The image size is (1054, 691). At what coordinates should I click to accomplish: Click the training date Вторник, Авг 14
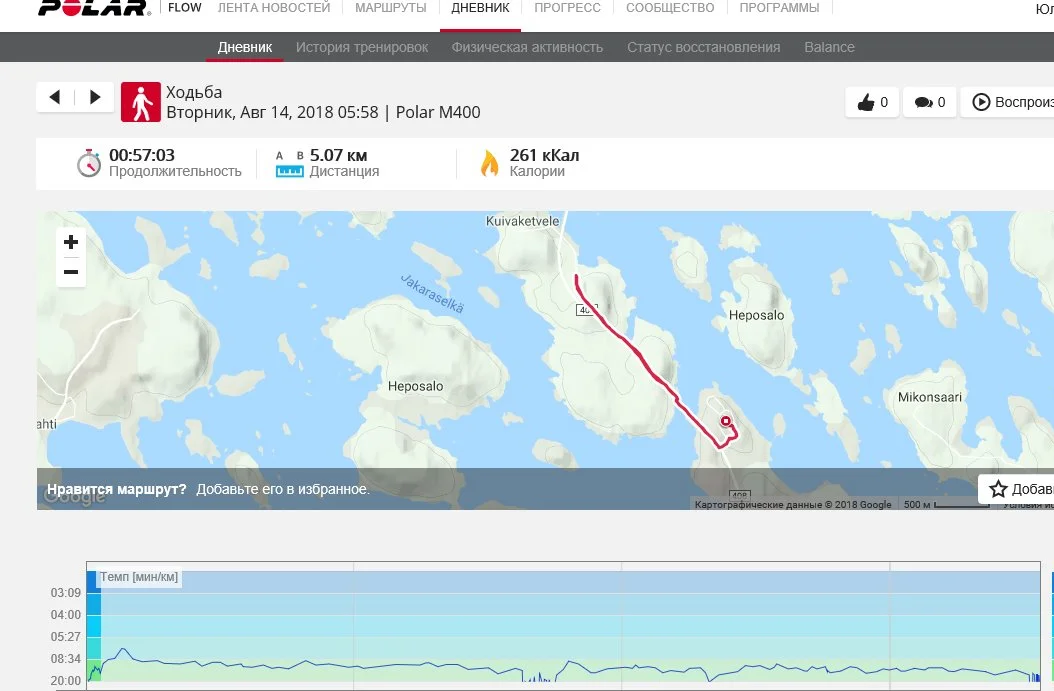[x=272, y=112]
